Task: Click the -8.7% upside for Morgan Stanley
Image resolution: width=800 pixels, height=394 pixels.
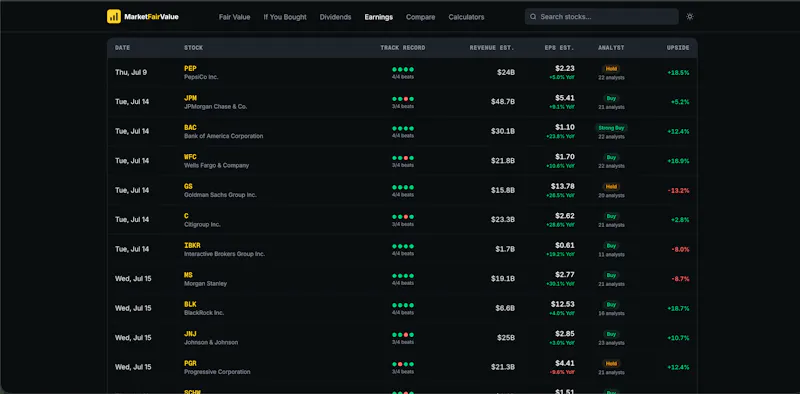Action: point(680,279)
